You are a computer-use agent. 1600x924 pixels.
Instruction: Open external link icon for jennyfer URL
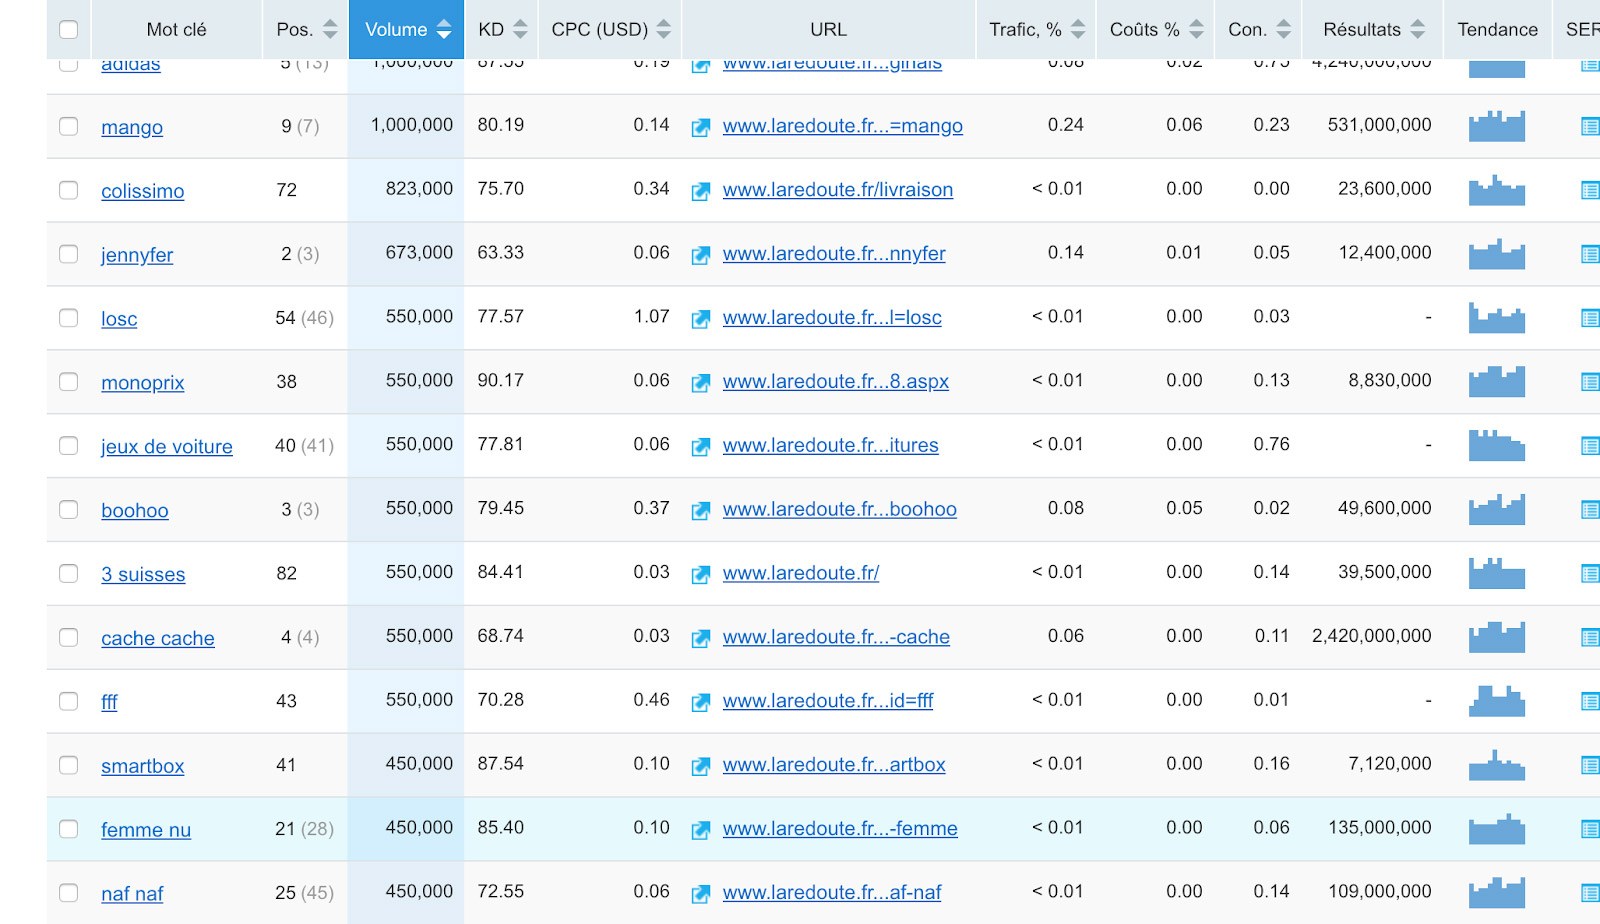click(x=701, y=255)
